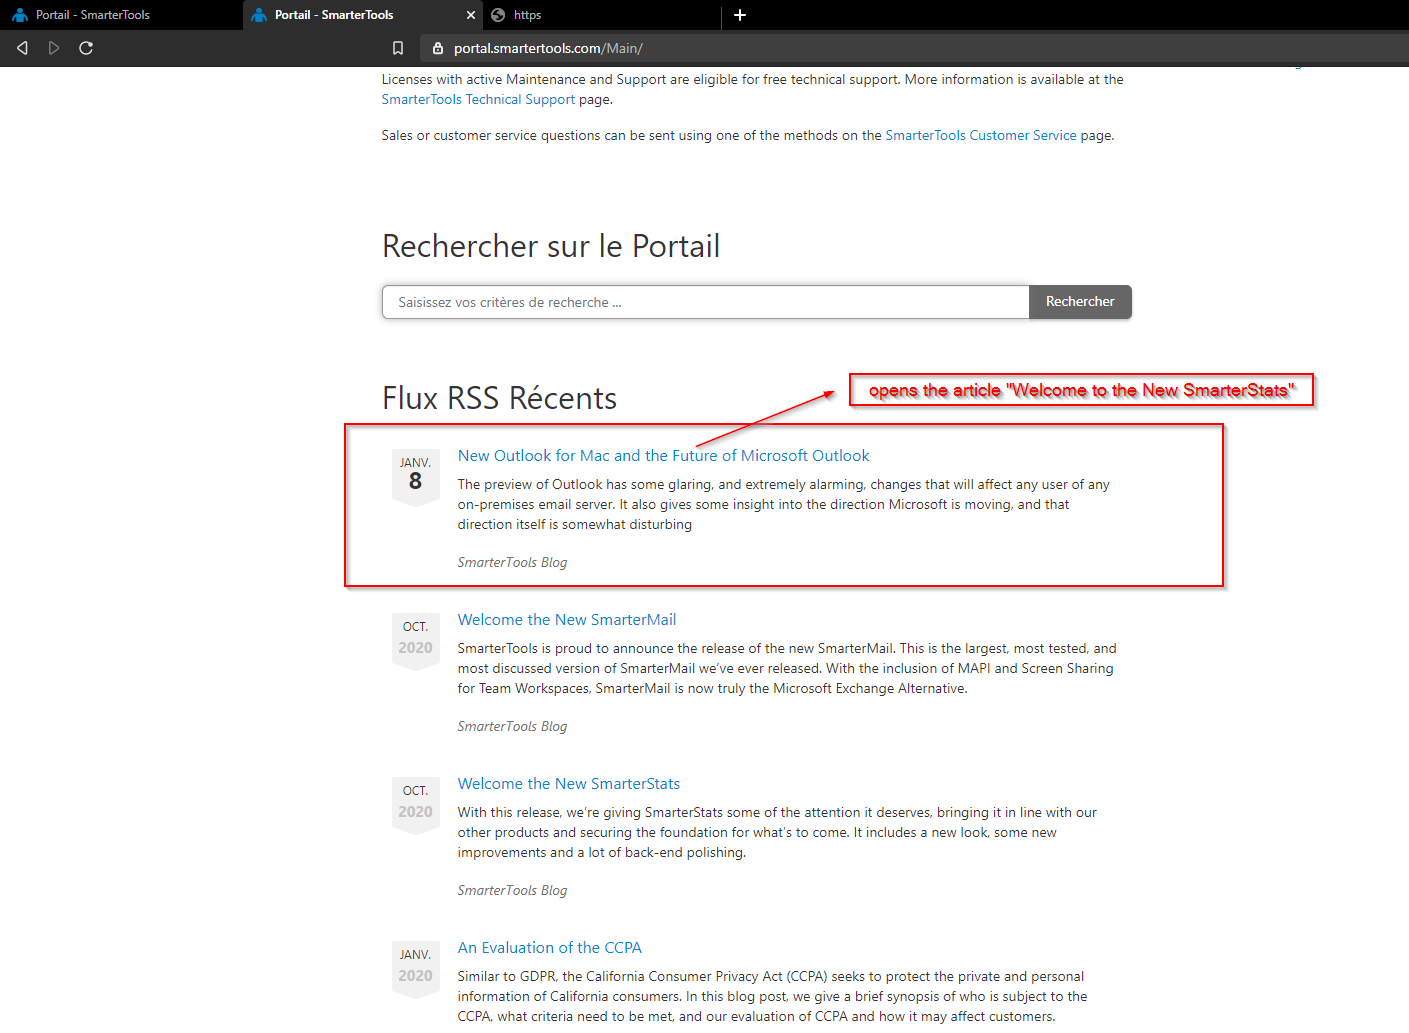The image size is (1409, 1033).
Task: Reload the page with the refresh icon
Action: 86,48
